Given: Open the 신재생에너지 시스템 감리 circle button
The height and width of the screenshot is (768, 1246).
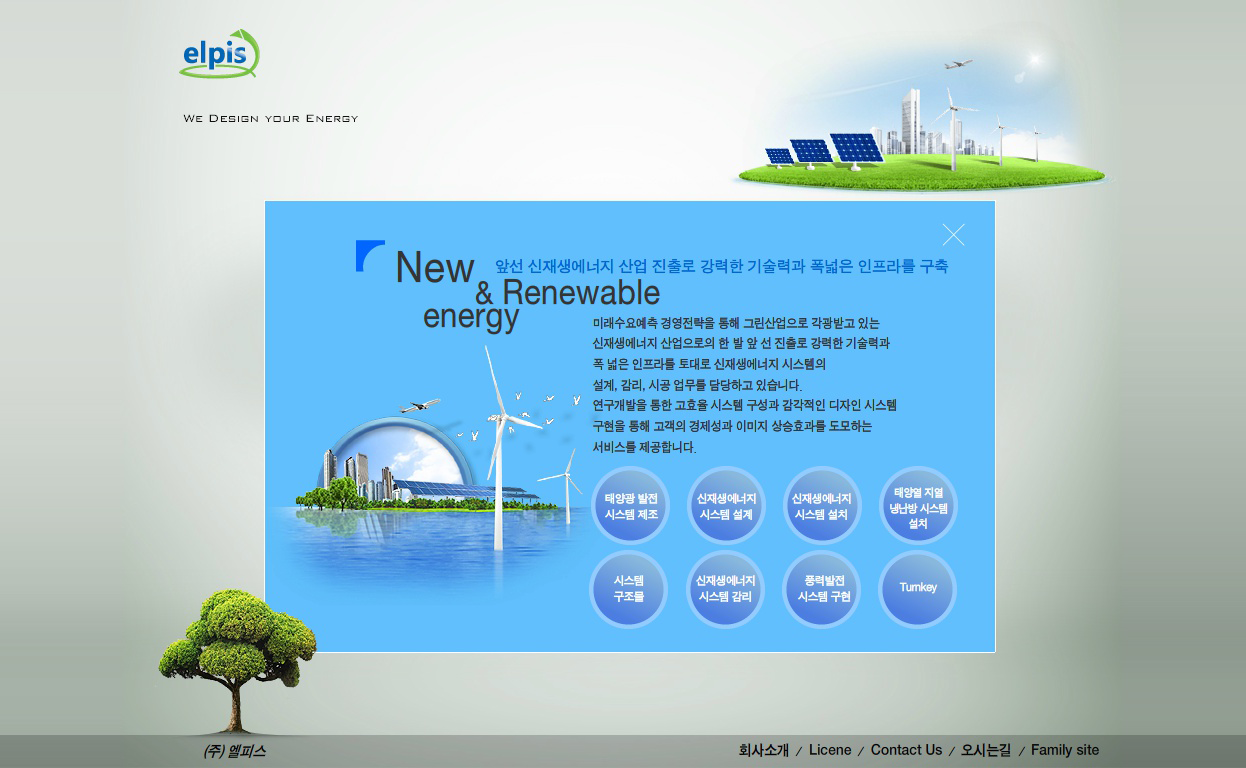Looking at the screenshot, I should coord(726,588).
